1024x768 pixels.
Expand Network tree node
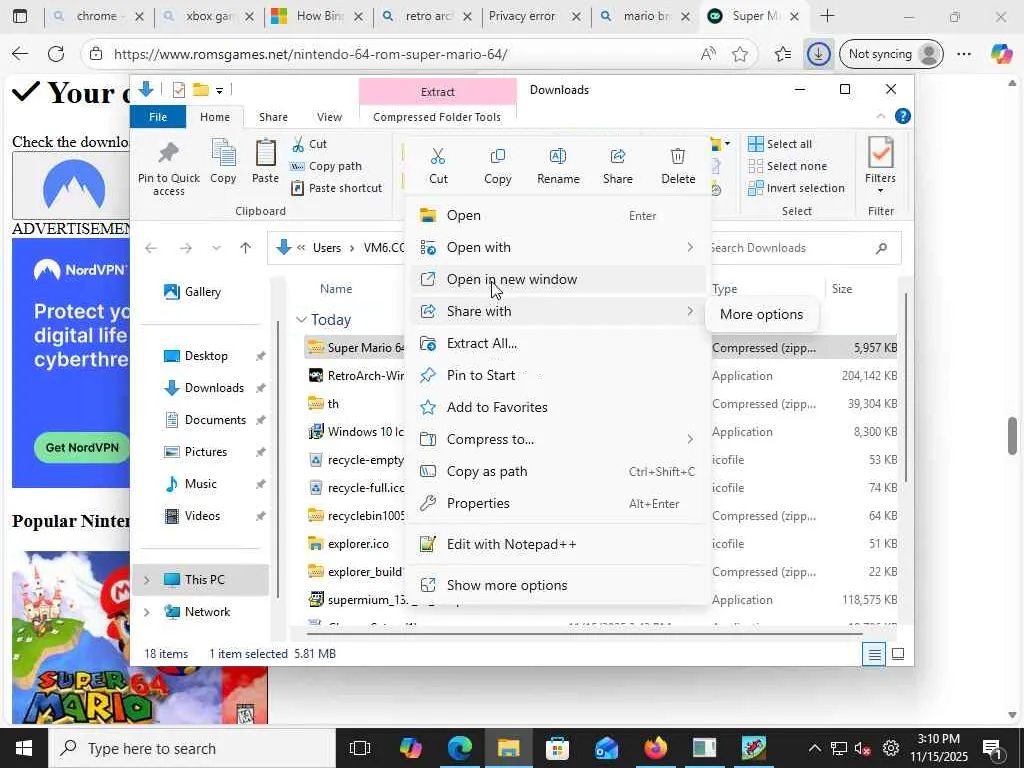click(146, 612)
